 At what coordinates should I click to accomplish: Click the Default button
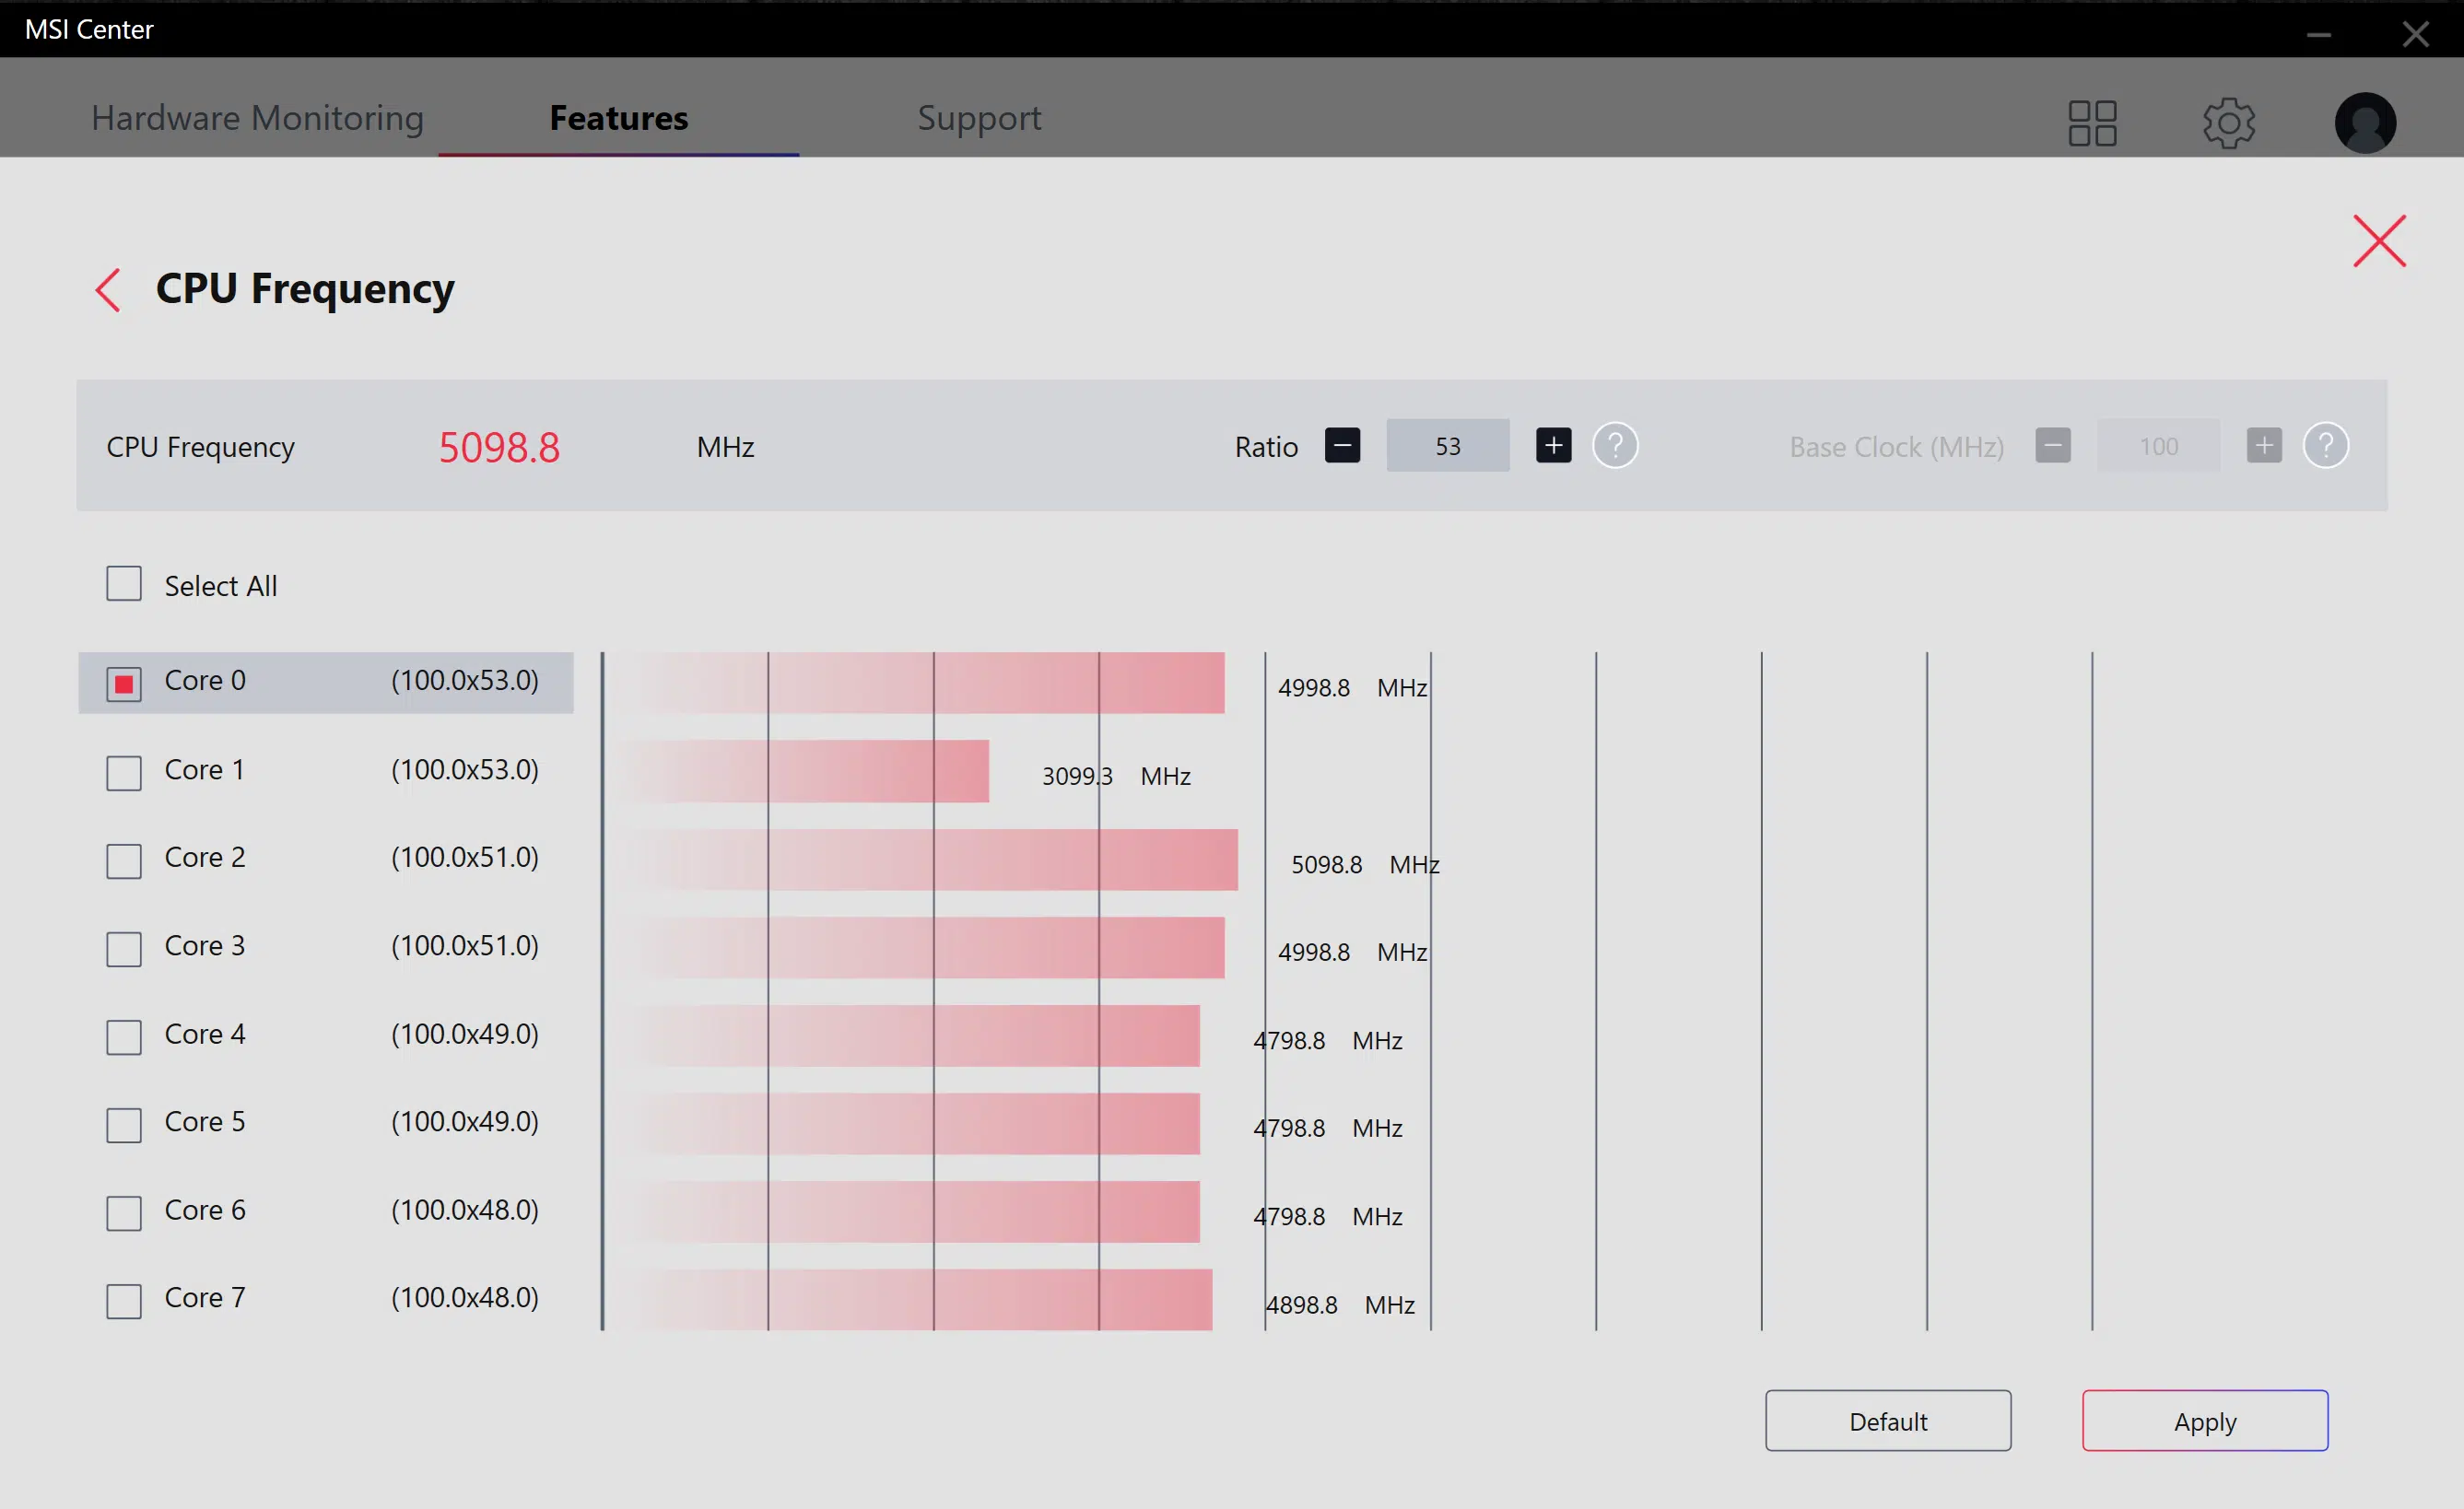click(x=1888, y=1420)
